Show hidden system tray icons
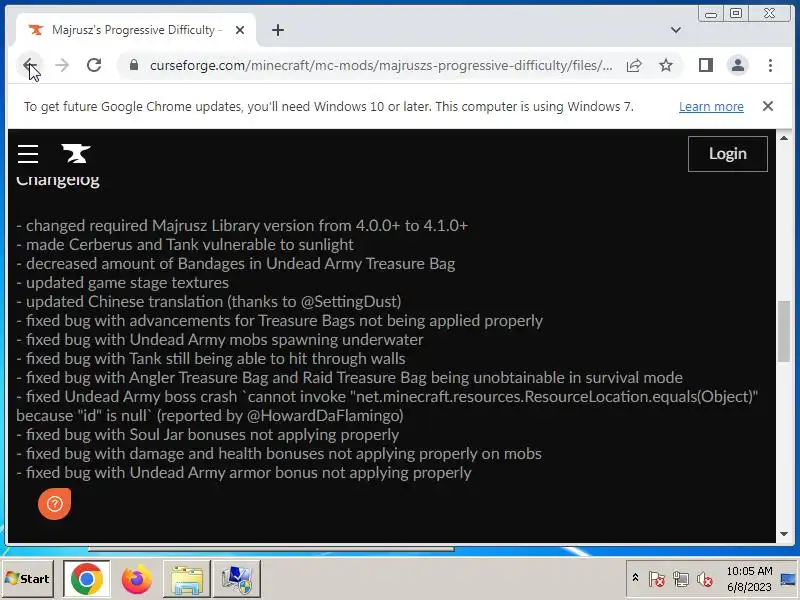The width and height of the screenshot is (800, 600). point(635,578)
